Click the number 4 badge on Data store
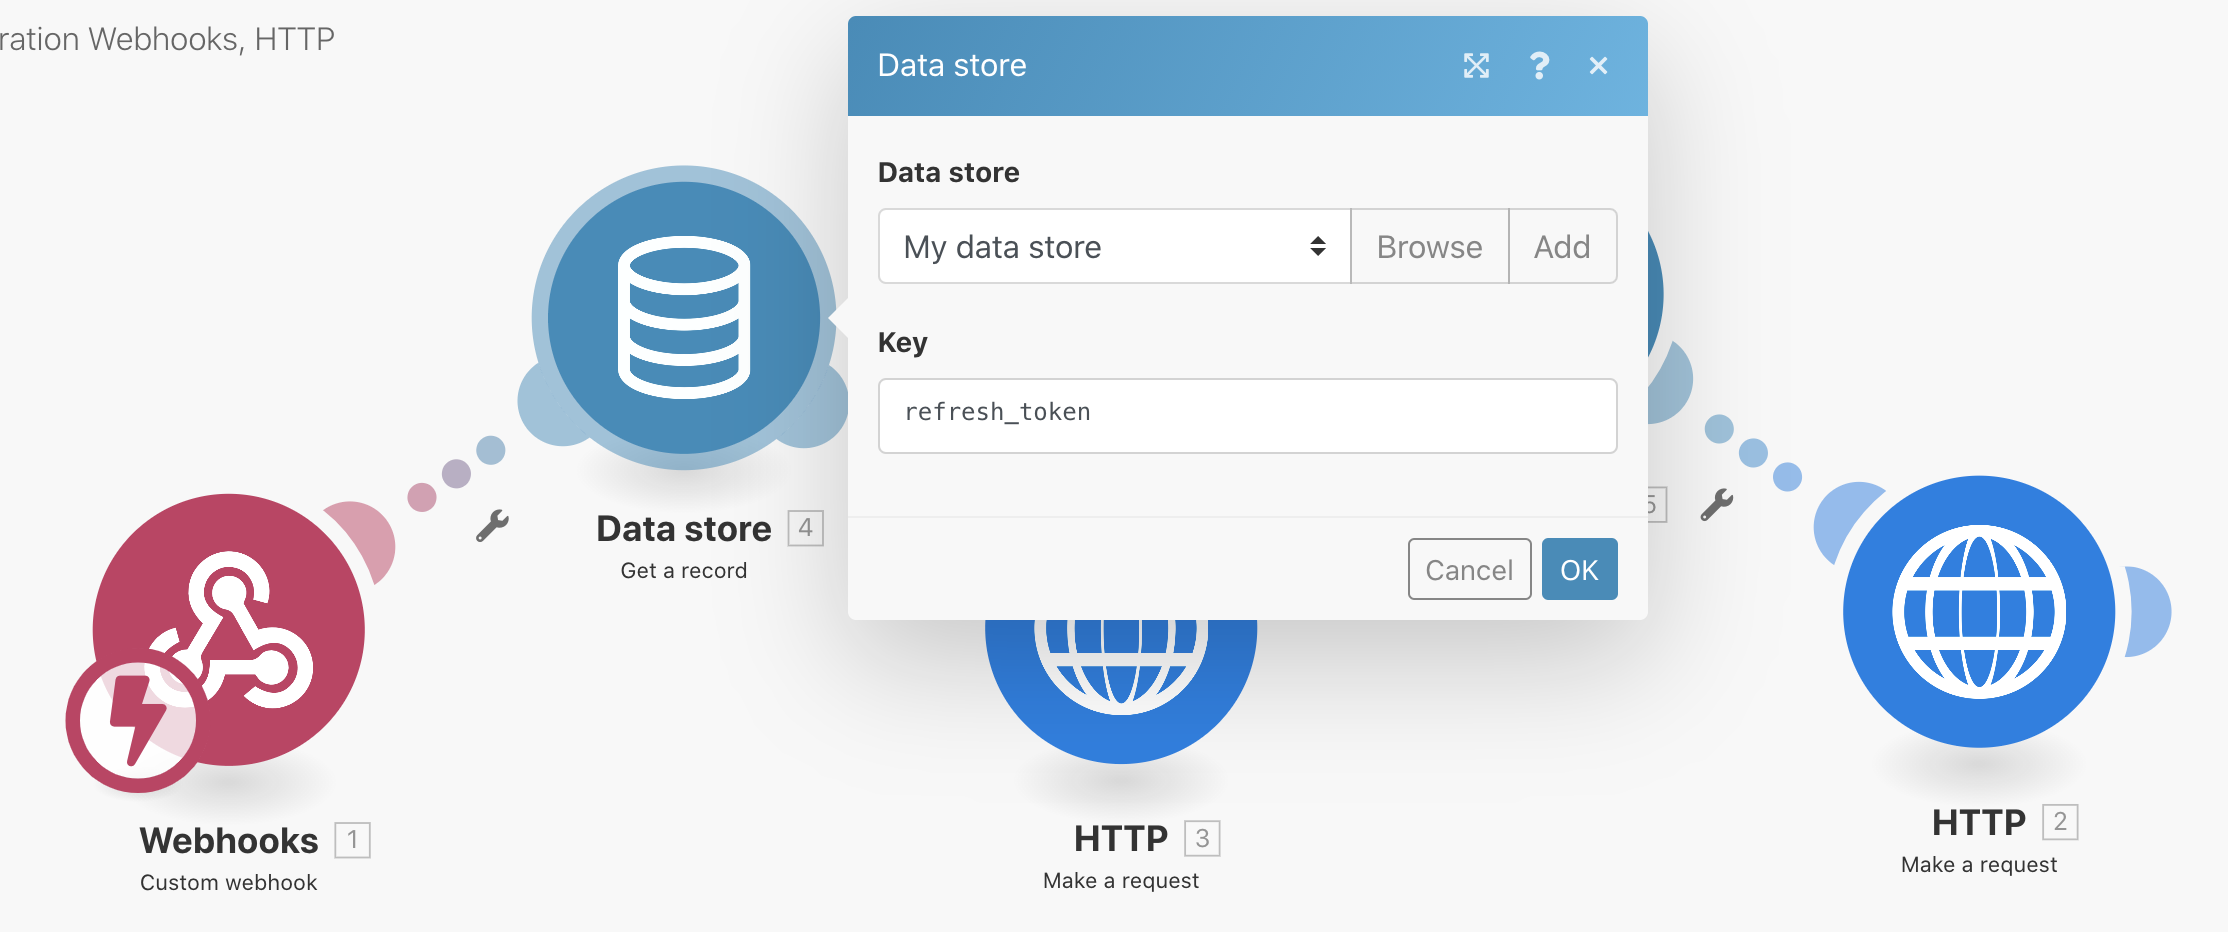 pos(805,527)
